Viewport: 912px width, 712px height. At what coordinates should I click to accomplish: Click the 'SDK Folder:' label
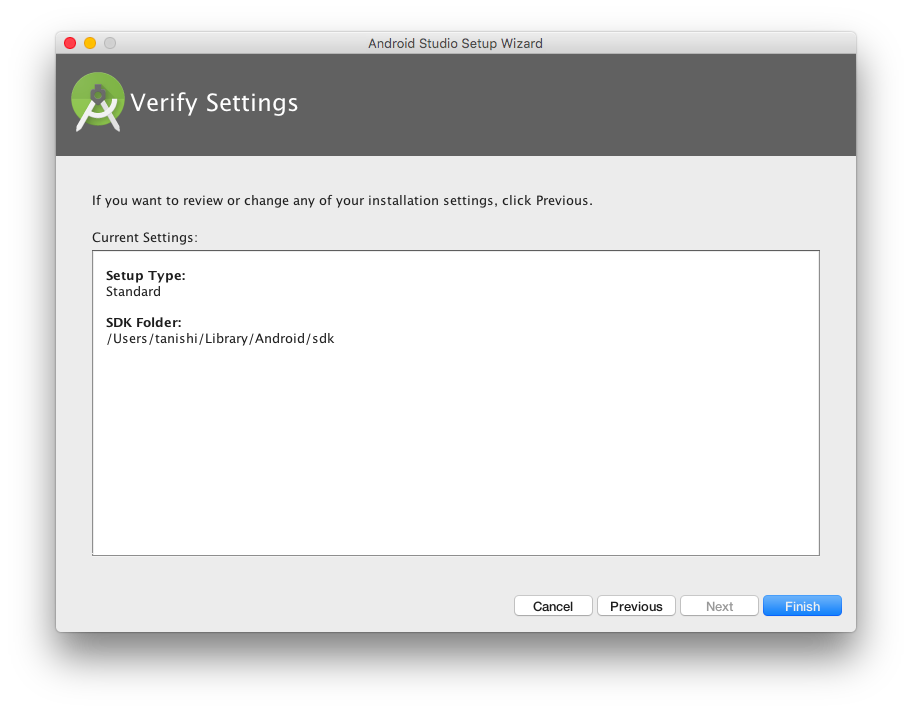[144, 322]
